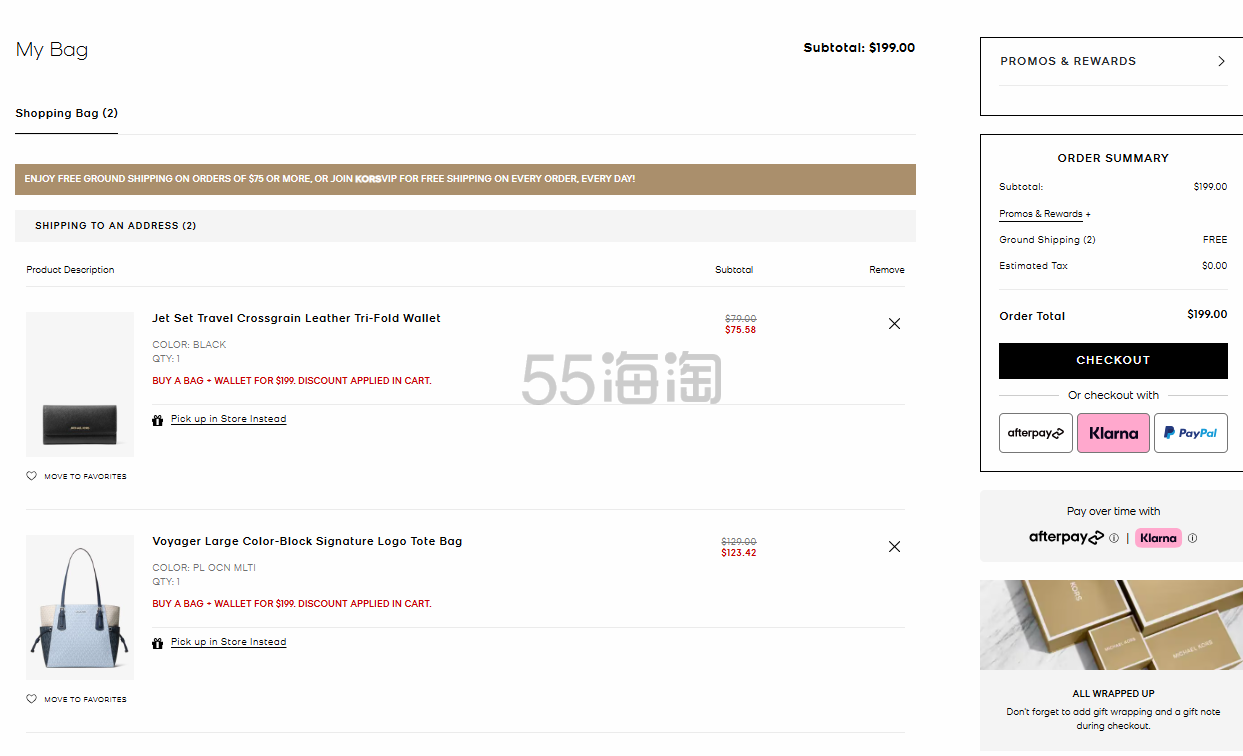Choose Pick up in Store for tote bag
This screenshot has width=1243, height=756.
[228, 642]
